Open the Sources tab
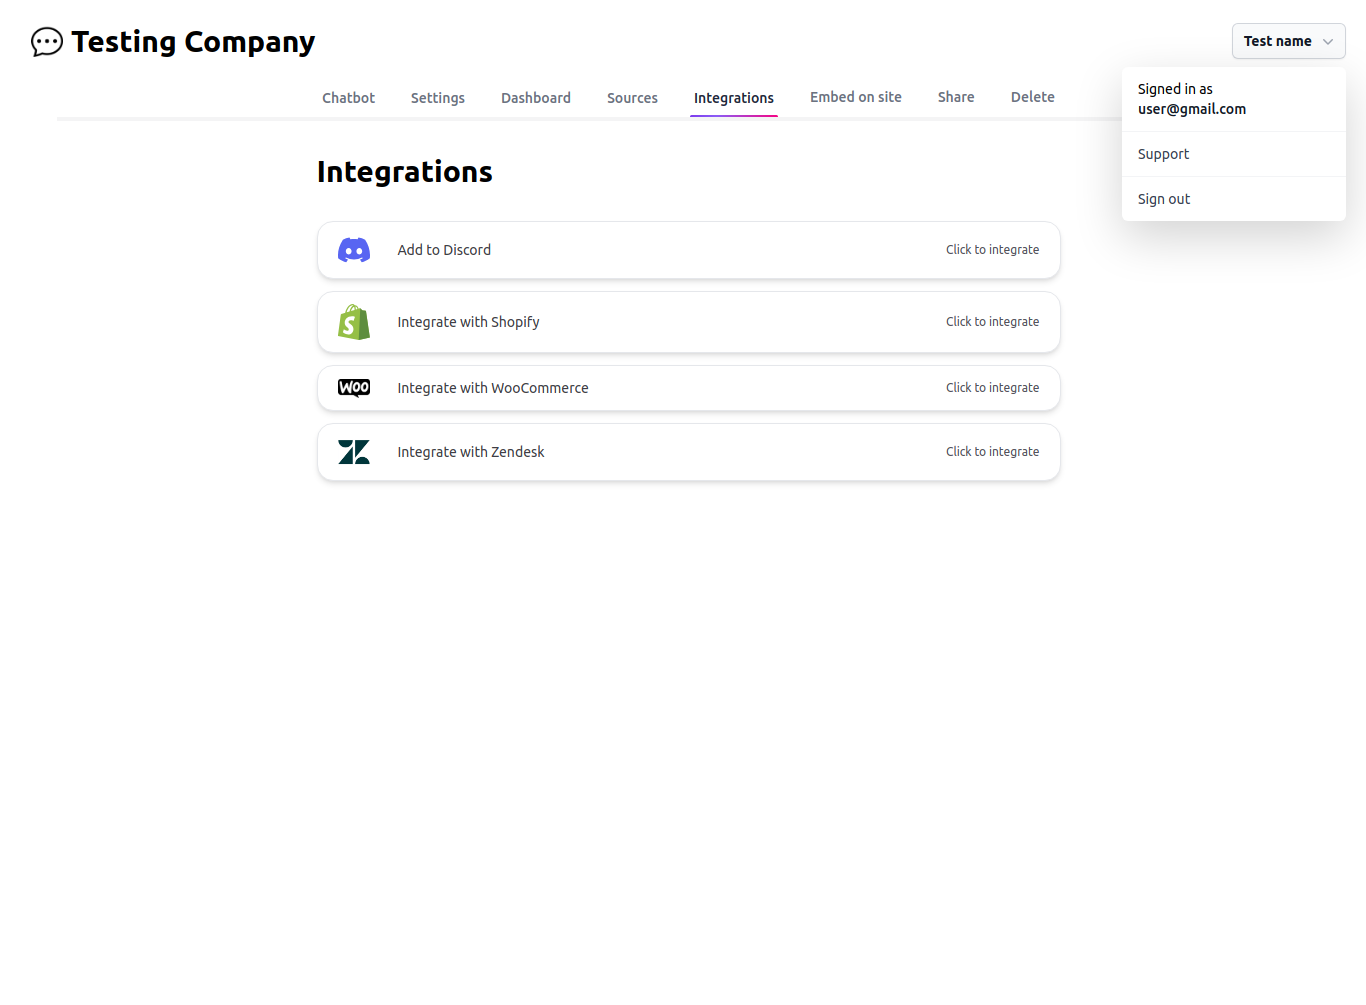Image resolution: width=1366 pixels, height=1005 pixels. coord(632,98)
